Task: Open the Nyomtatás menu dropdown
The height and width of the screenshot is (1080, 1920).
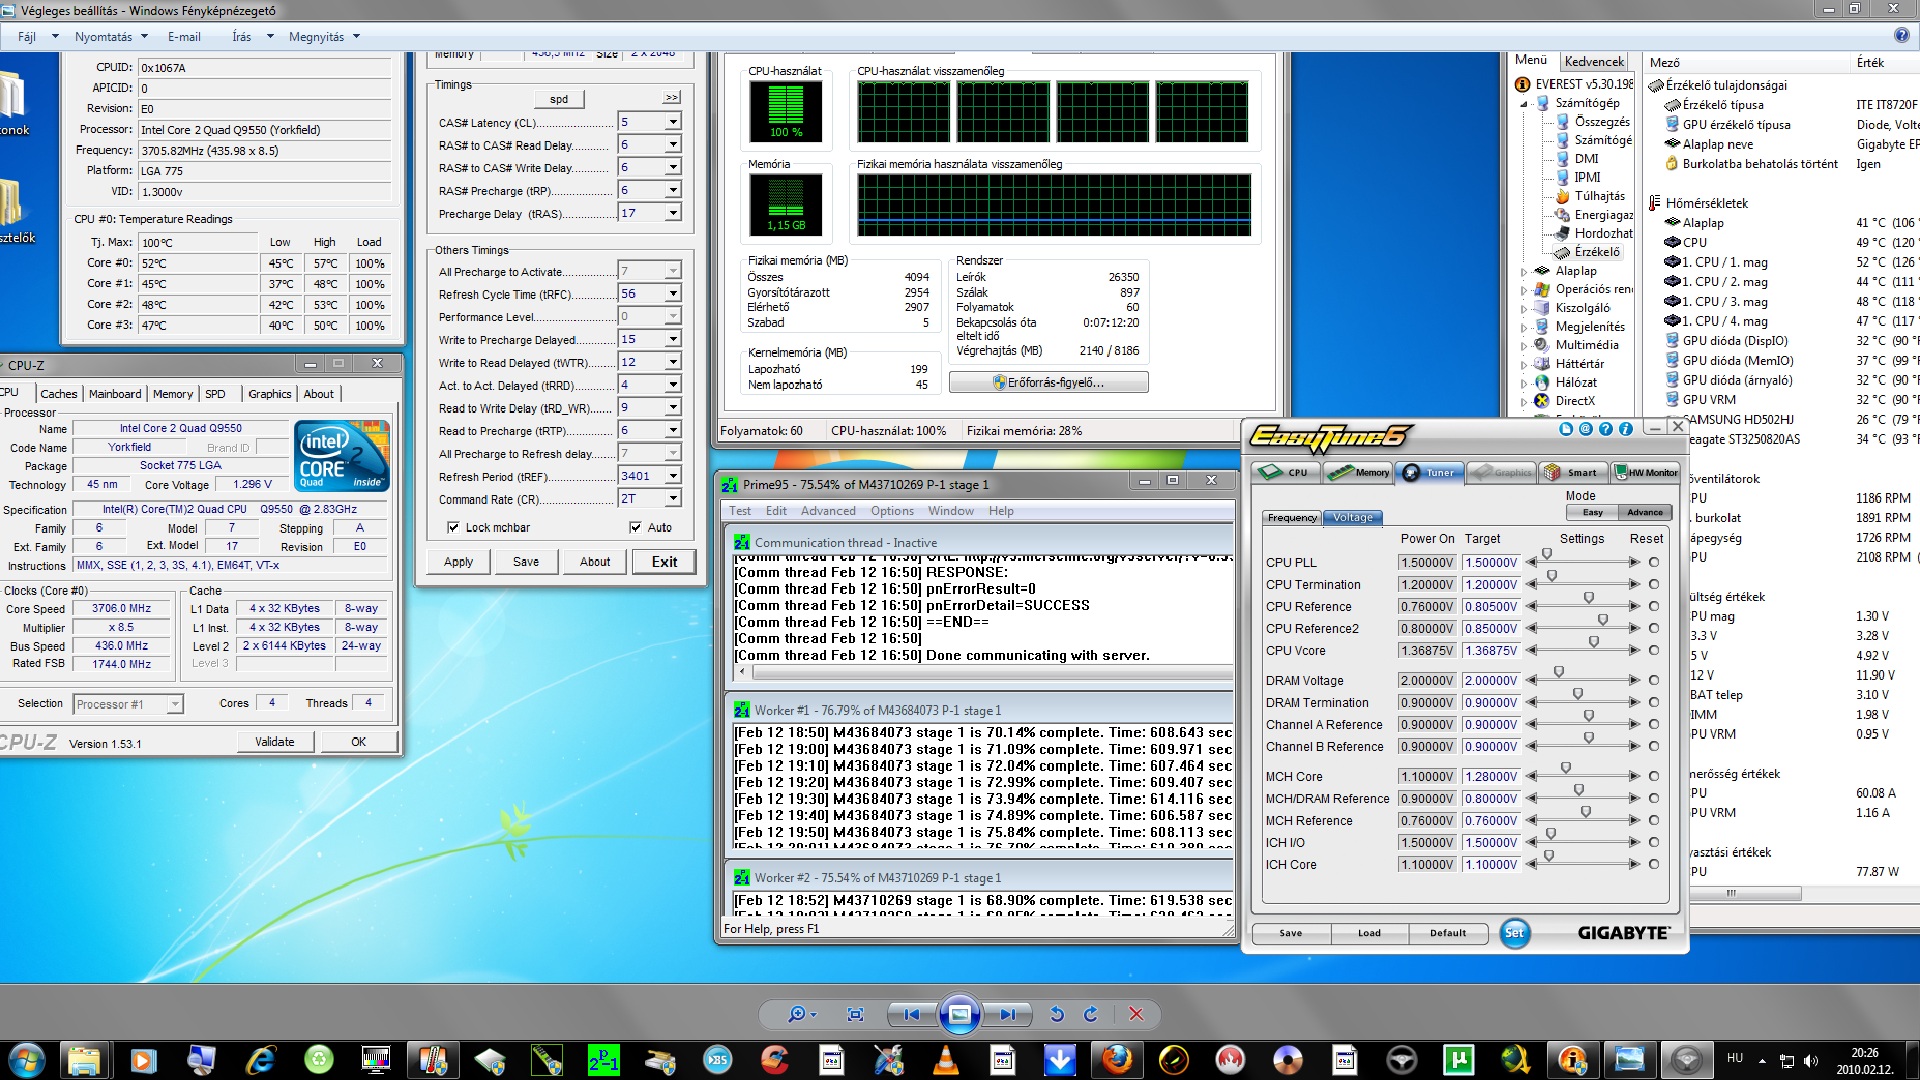Action: (x=111, y=37)
